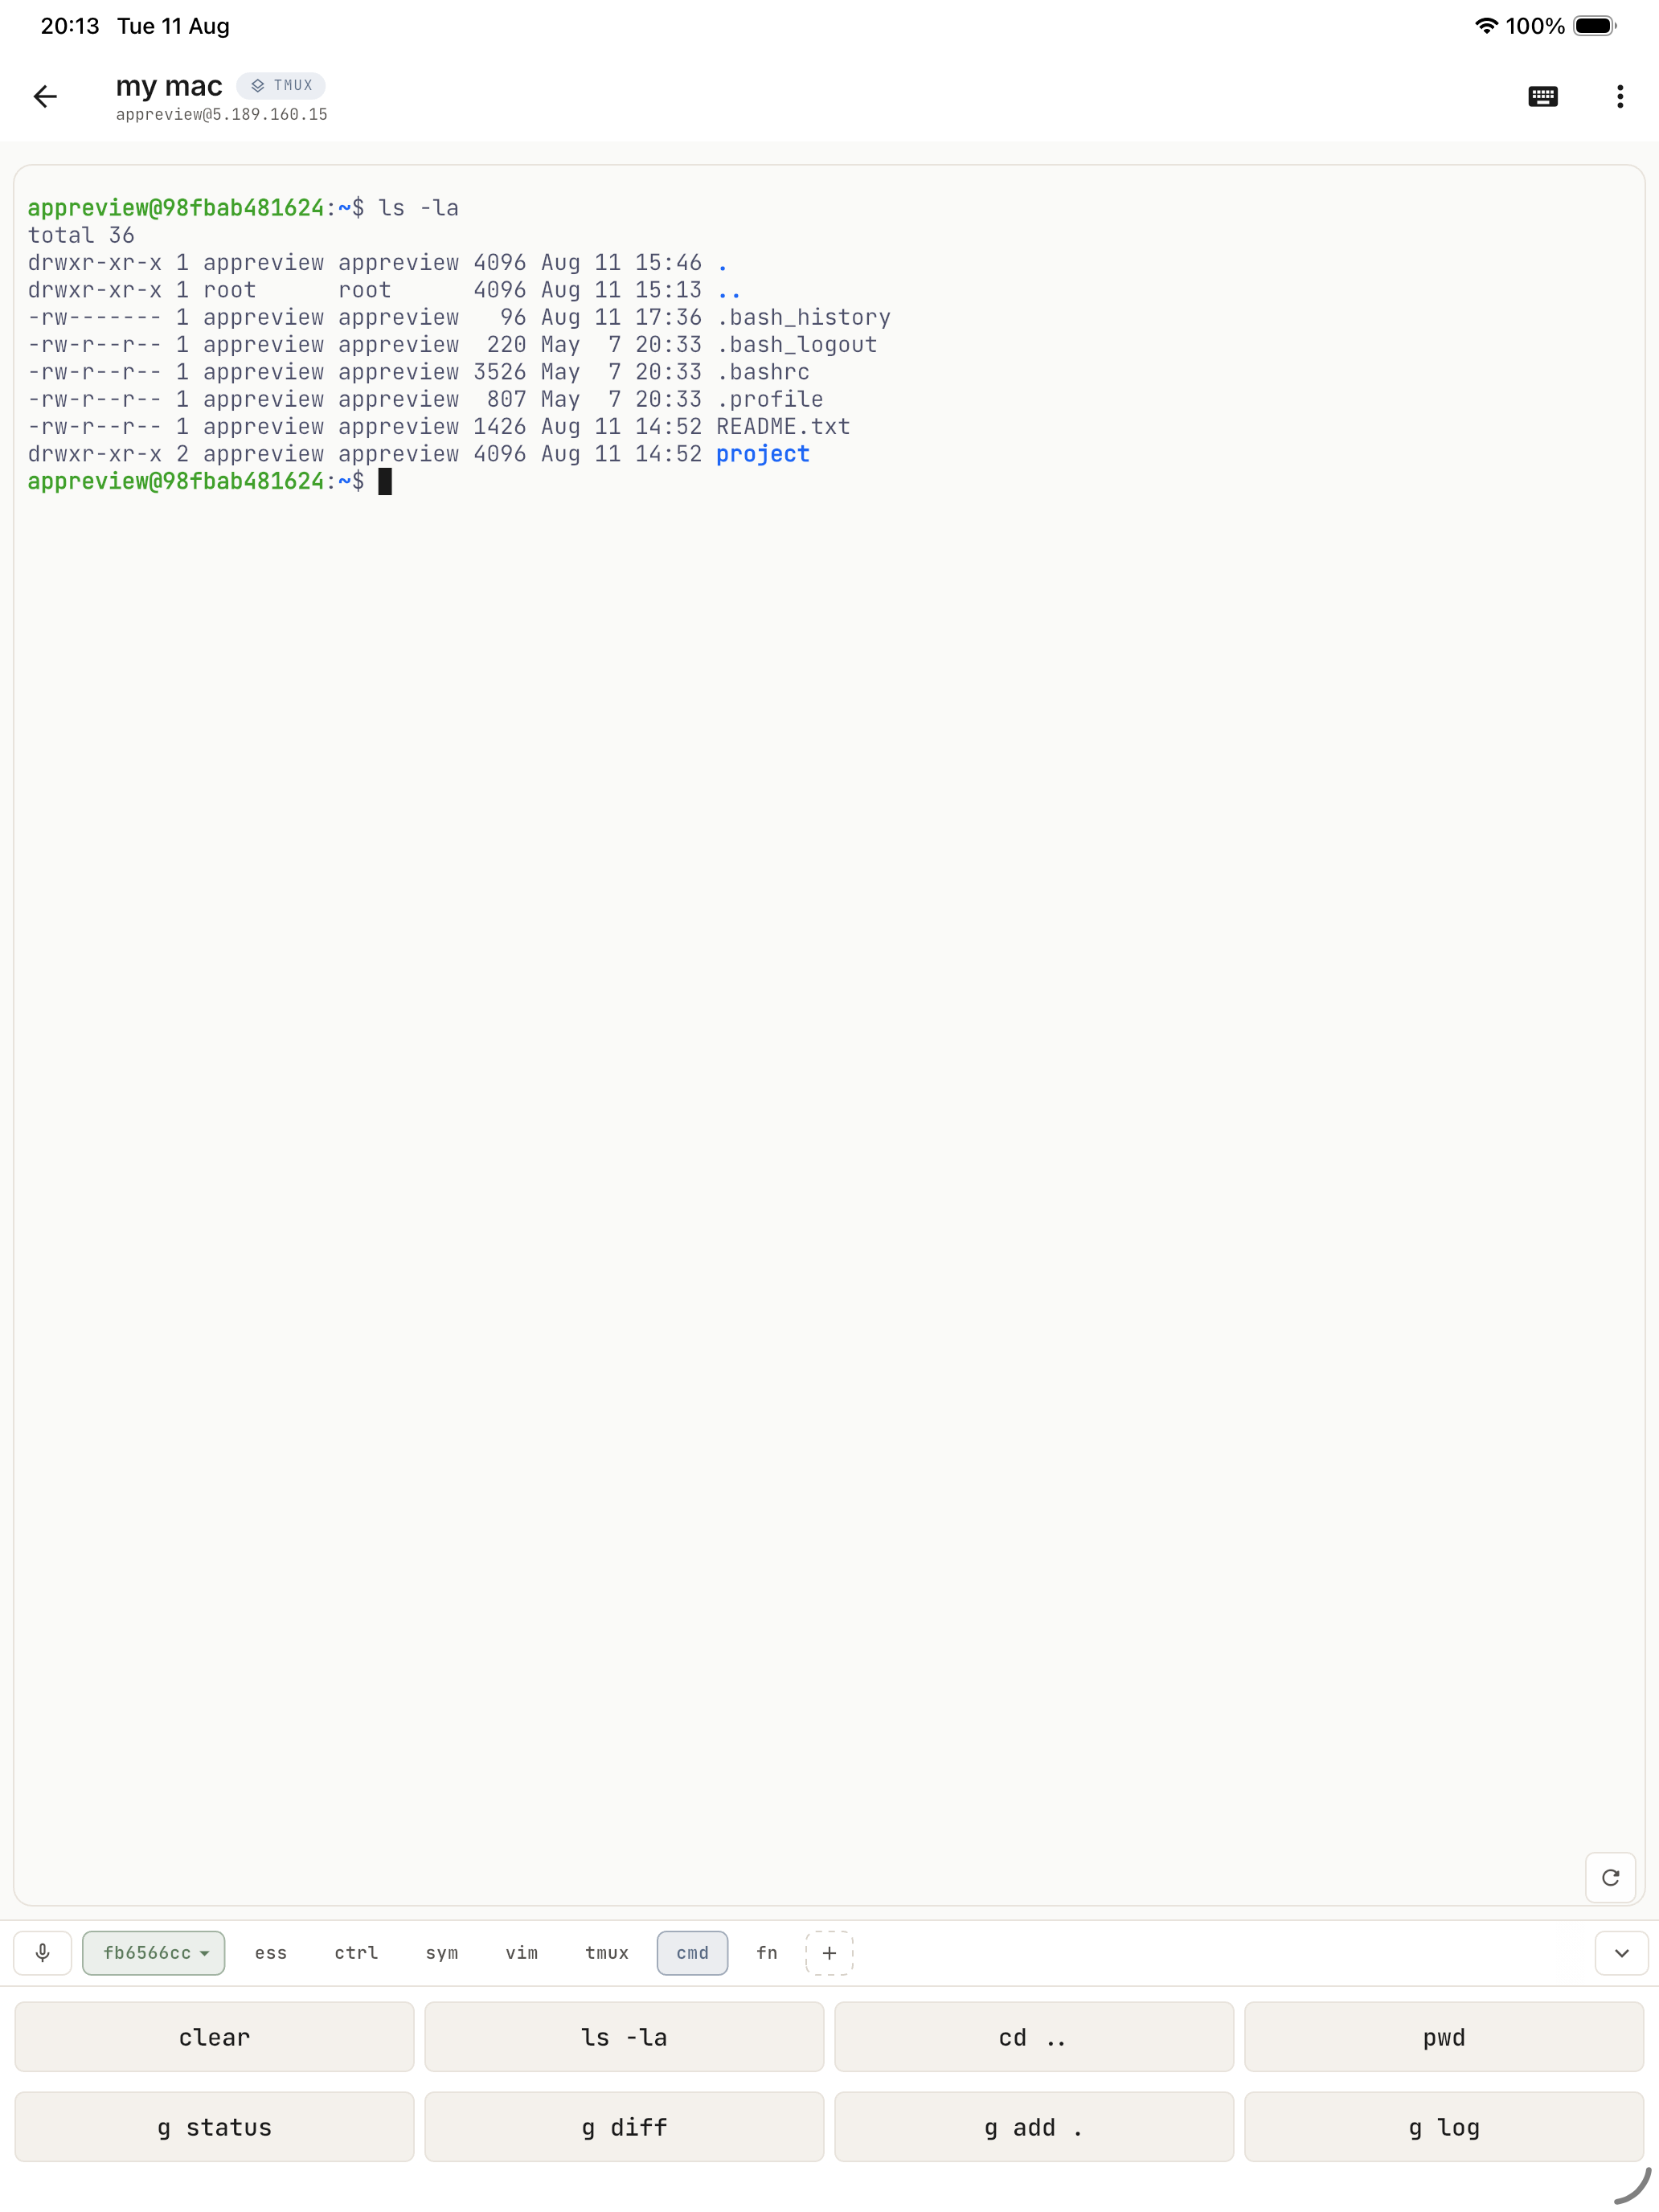Run the g add . shortcut
The height and width of the screenshot is (2212, 1659).
pos(1034,2127)
